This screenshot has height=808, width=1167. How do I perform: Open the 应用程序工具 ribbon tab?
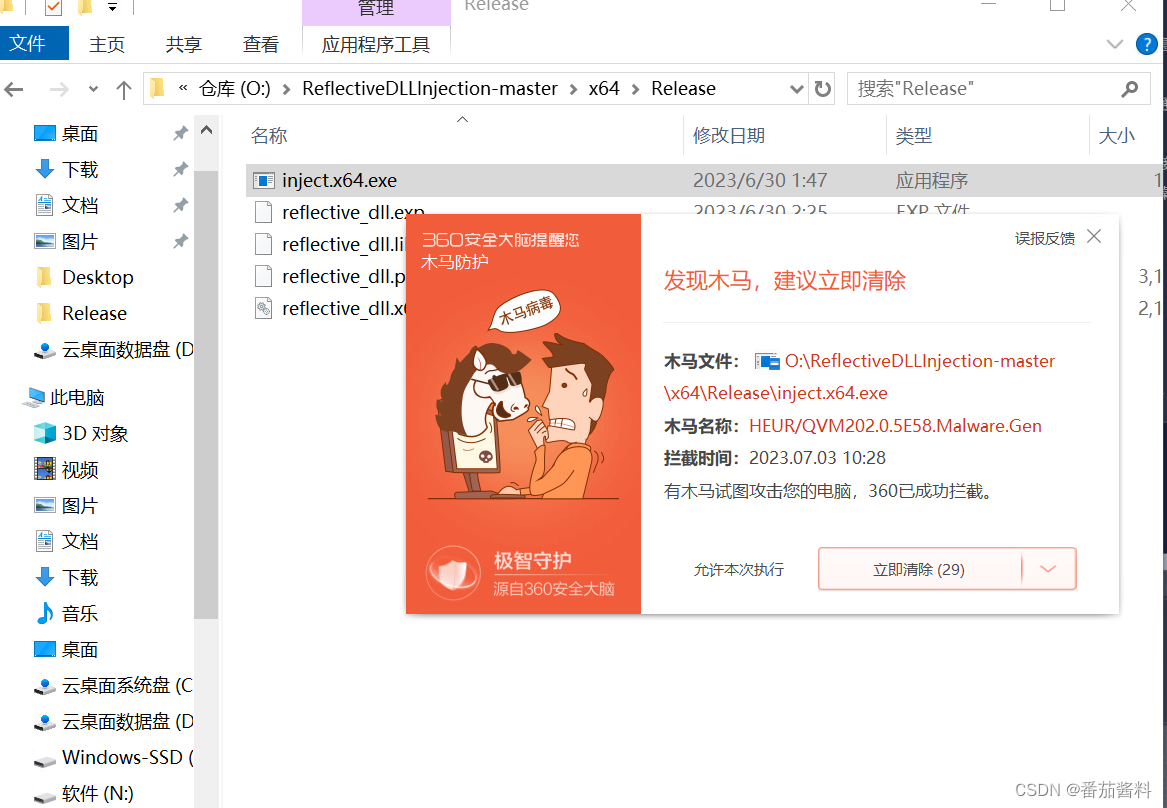(376, 45)
